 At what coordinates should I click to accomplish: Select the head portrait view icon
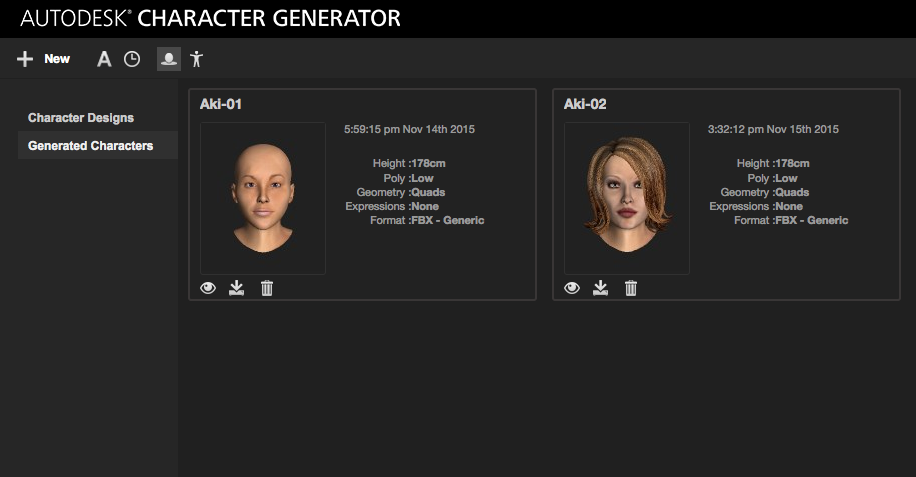coord(169,59)
